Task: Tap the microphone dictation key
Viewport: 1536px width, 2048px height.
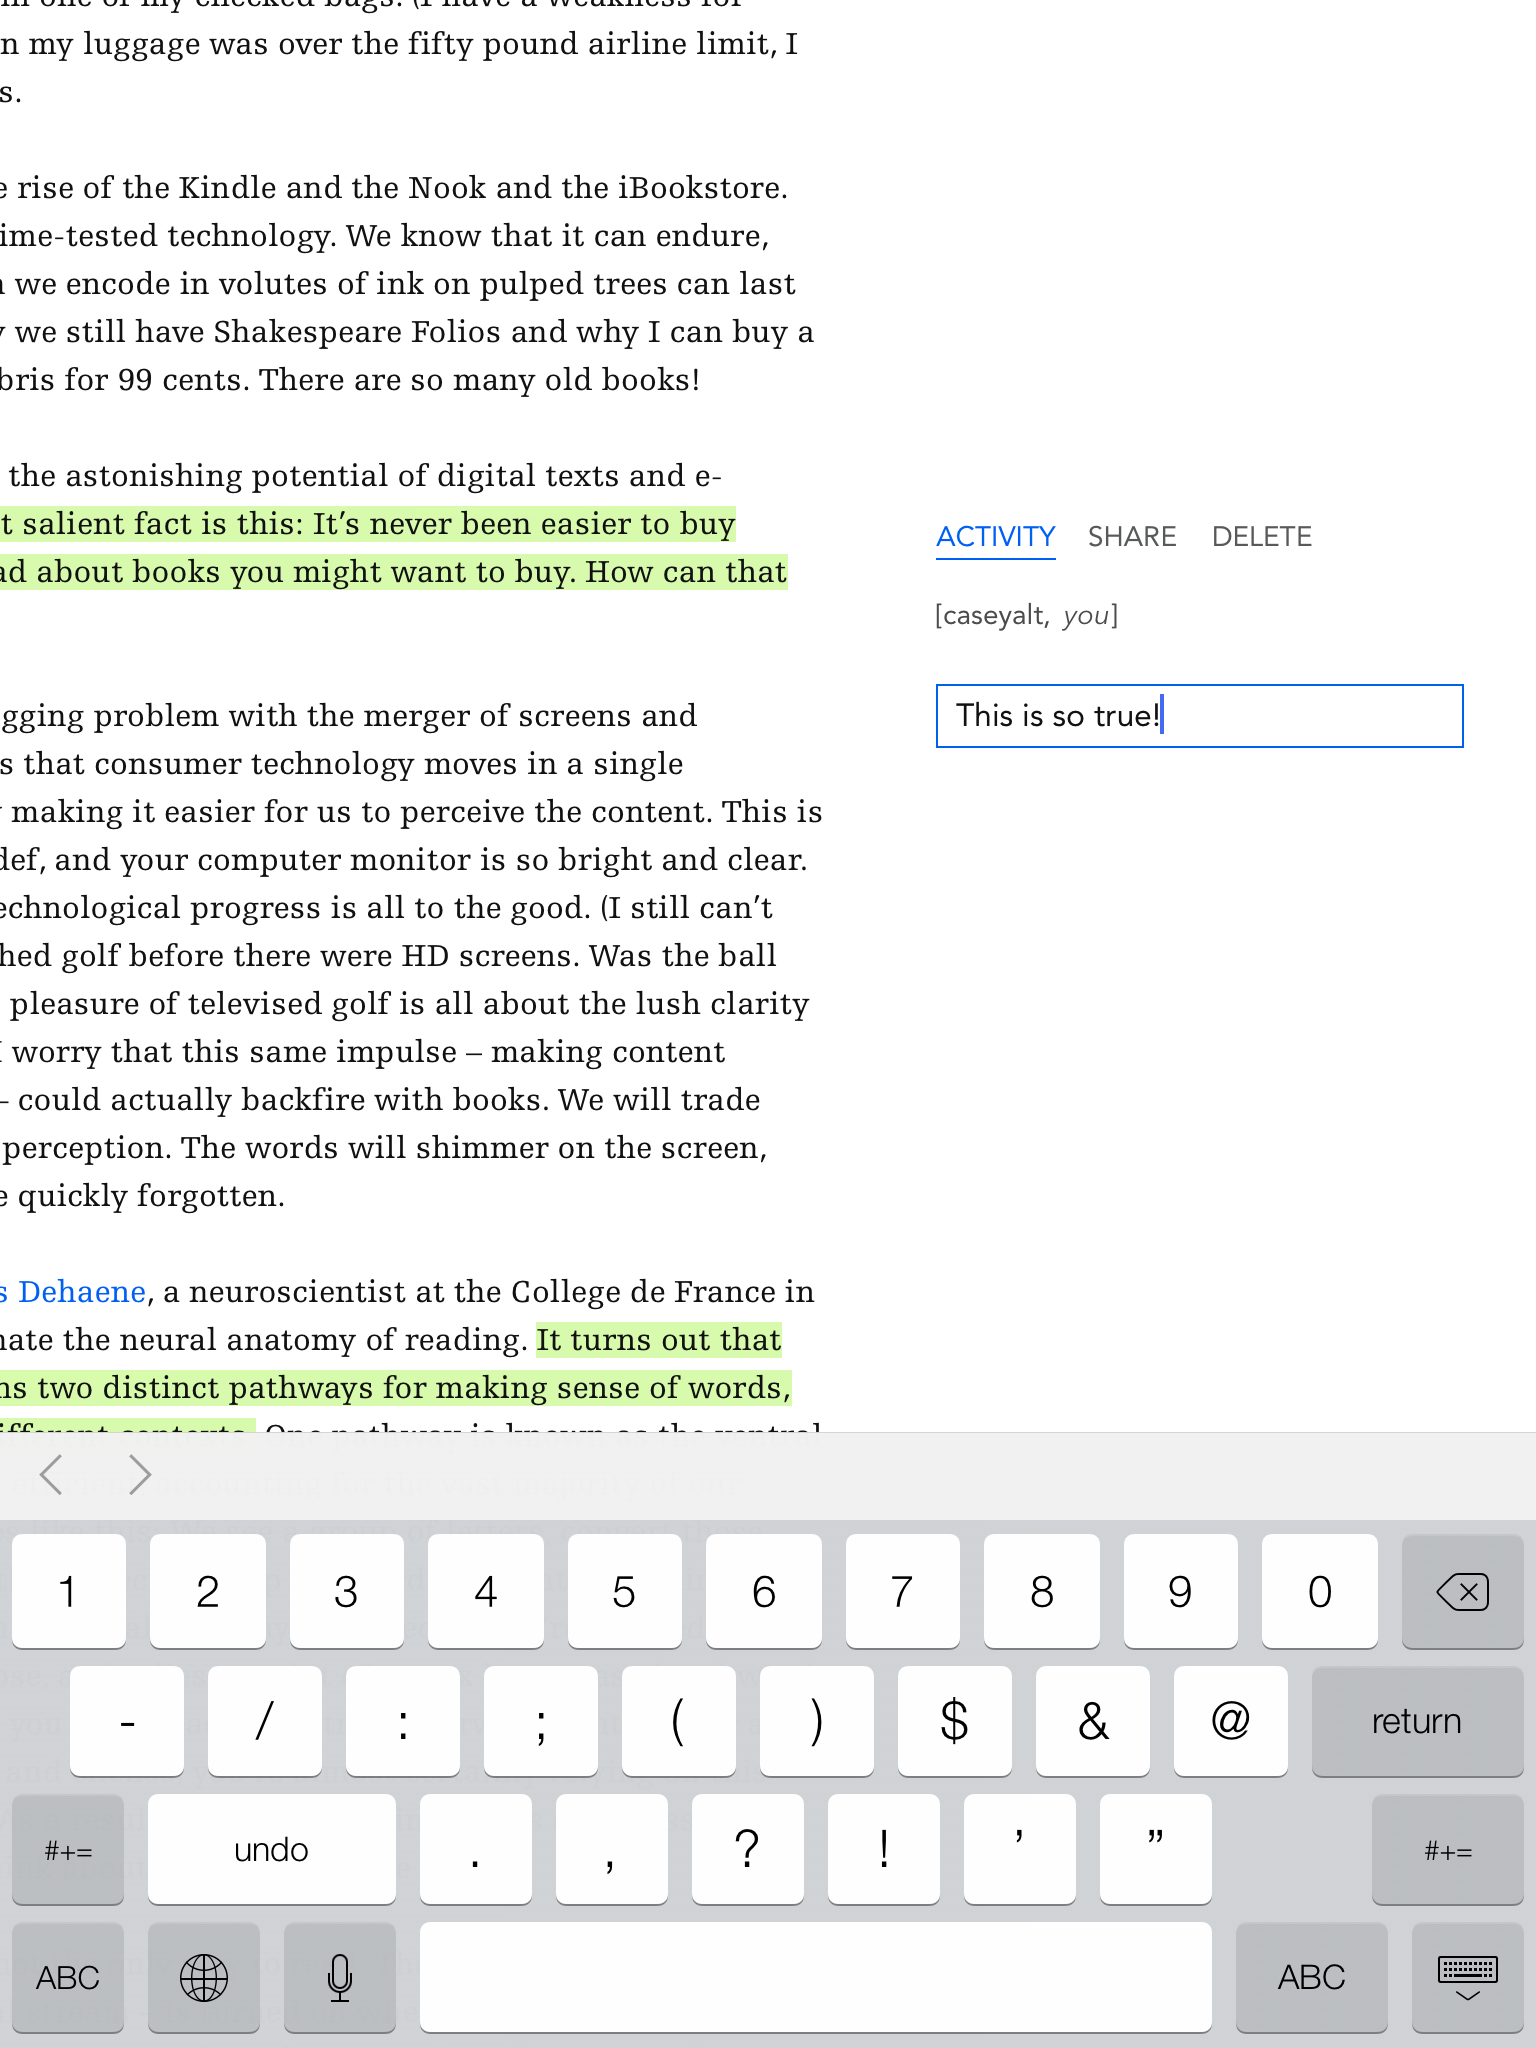Action: [340, 1977]
